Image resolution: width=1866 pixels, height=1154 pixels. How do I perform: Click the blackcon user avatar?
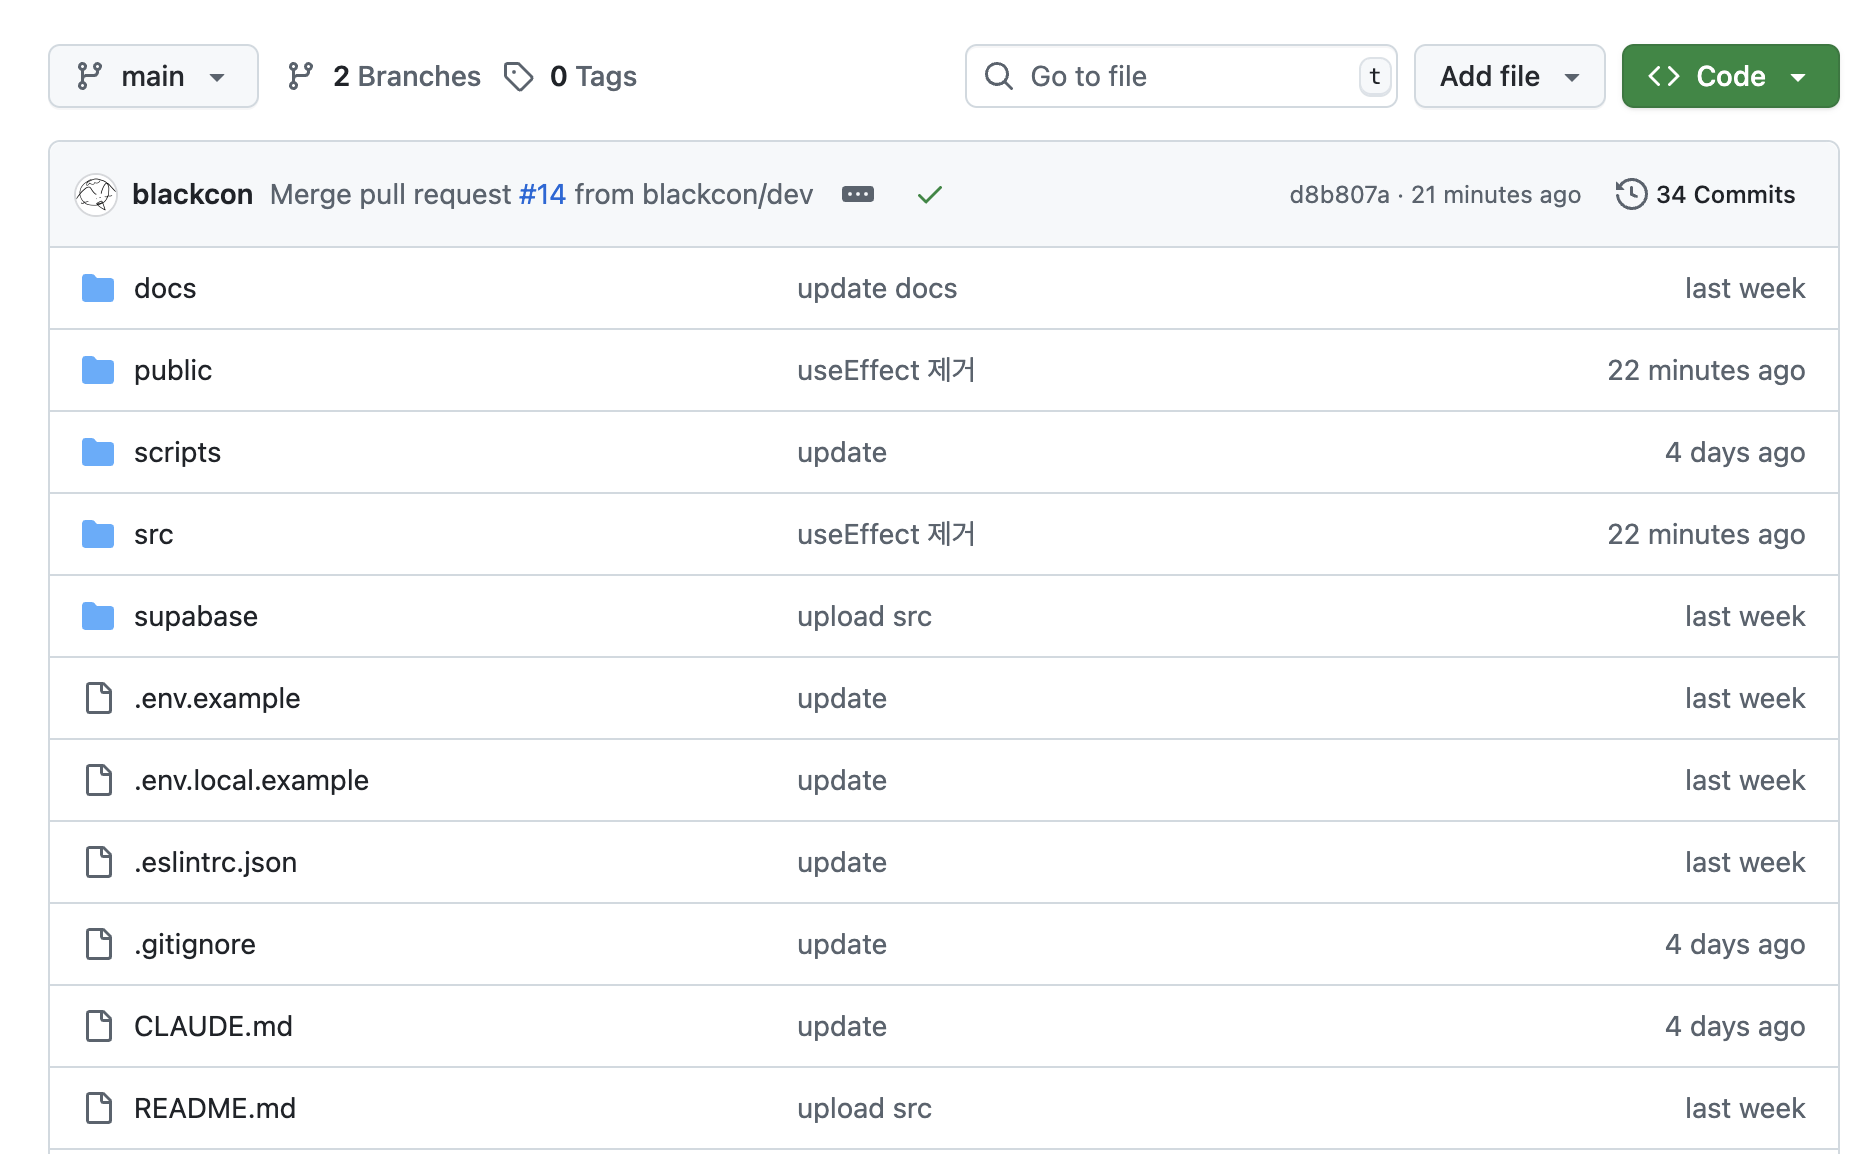(x=96, y=194)
